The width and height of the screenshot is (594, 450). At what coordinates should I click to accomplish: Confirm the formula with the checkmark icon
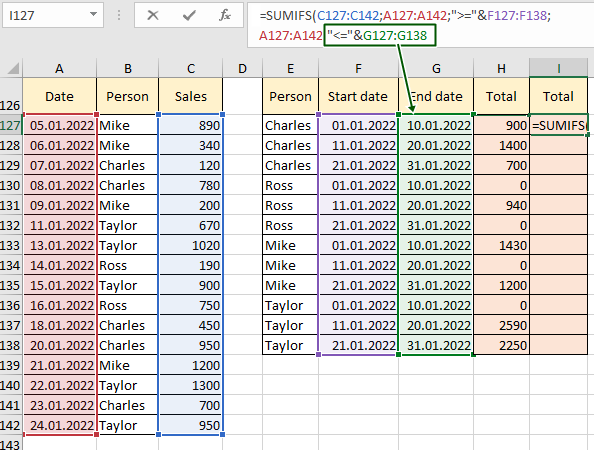[x=189, y=15]
